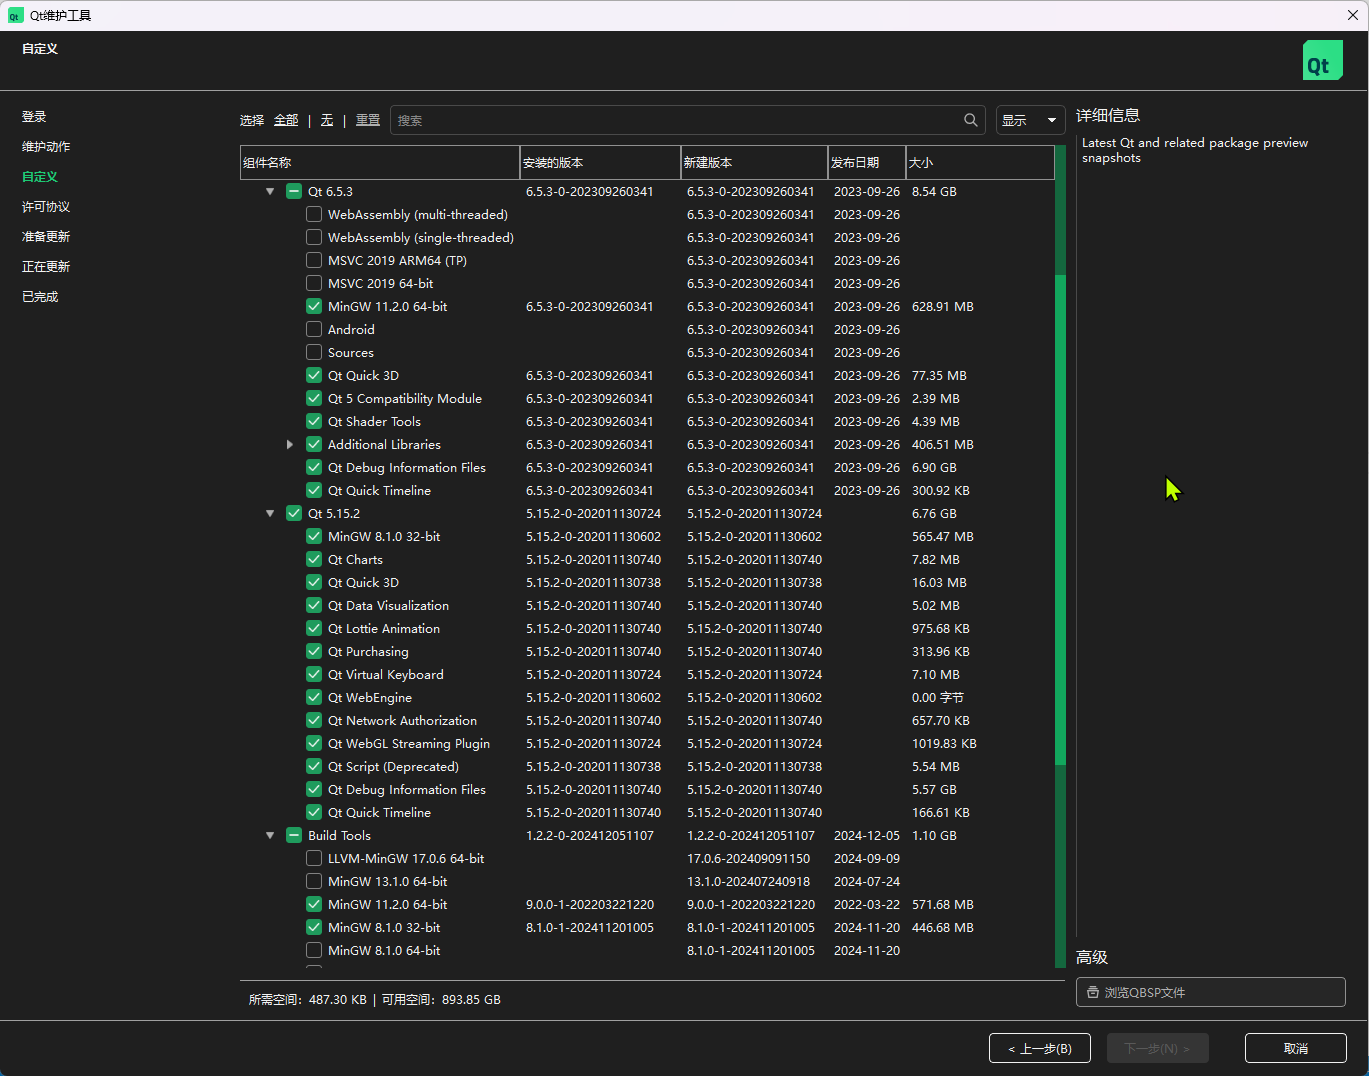Select Qt WebGL Streaming Plugin row
Viewport: 1369px width, 1076px height.
click(647, 743)
